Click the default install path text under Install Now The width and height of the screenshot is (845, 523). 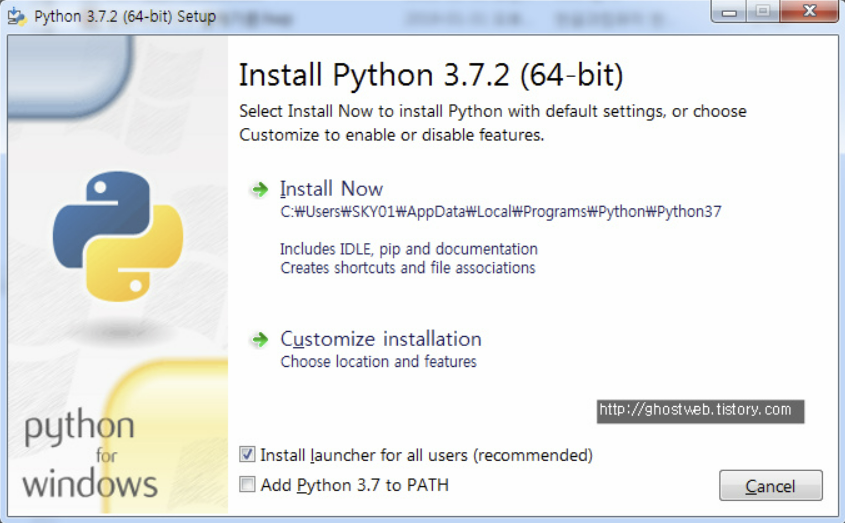(x=501, y=211)
